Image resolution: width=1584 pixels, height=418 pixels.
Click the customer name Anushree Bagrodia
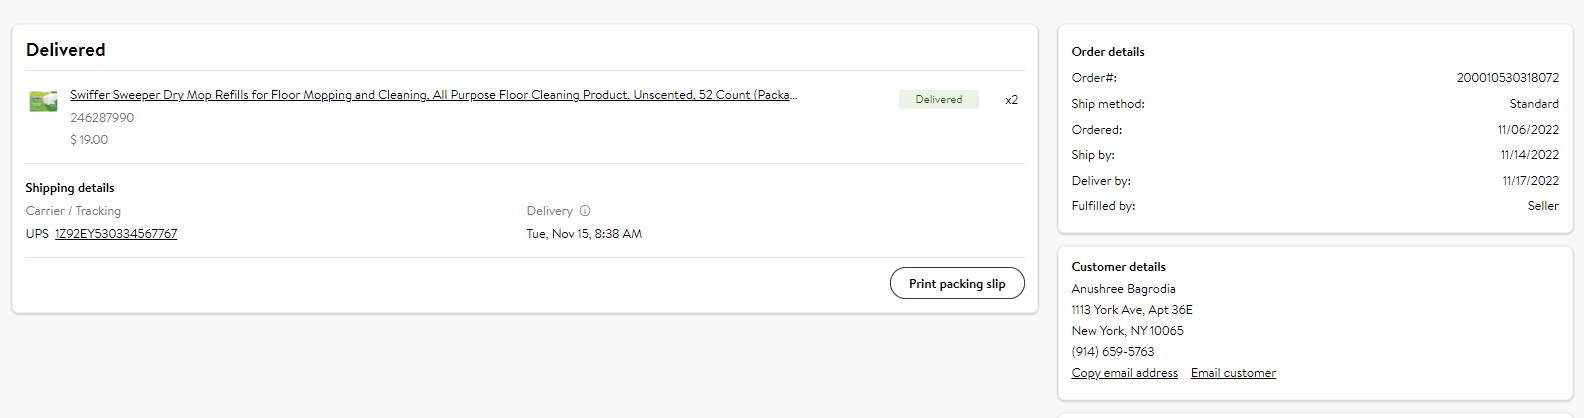[x=1123, y=289]
